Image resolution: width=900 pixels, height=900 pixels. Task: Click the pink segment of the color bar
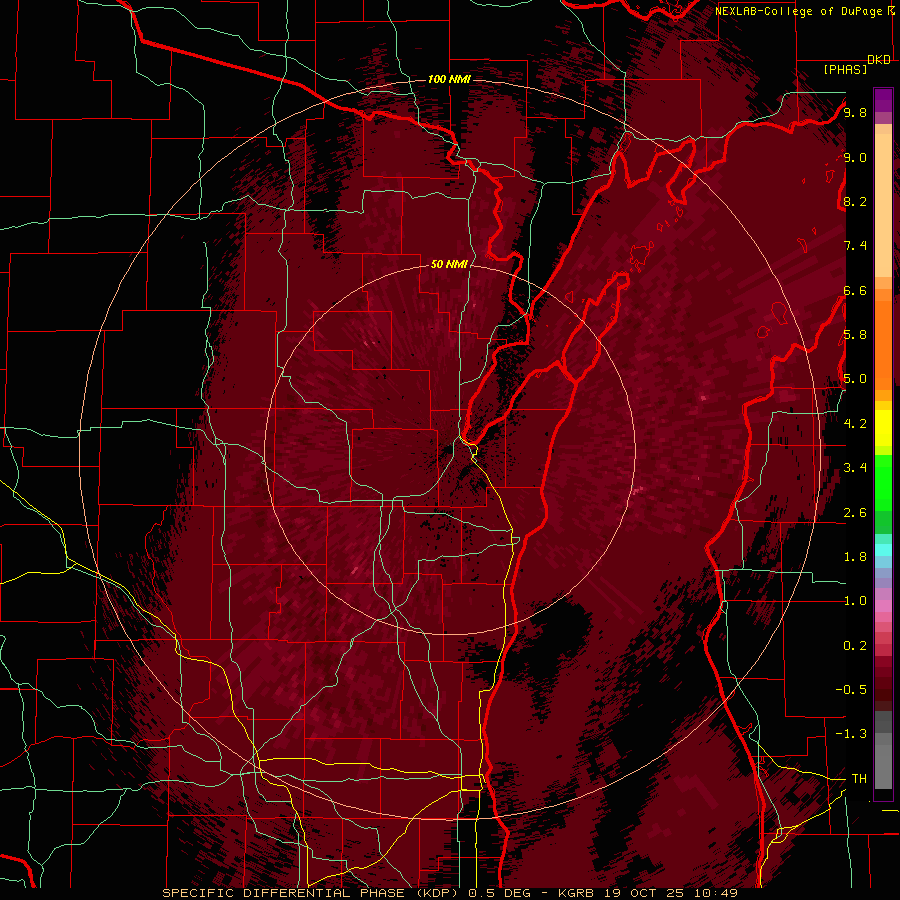883,606
